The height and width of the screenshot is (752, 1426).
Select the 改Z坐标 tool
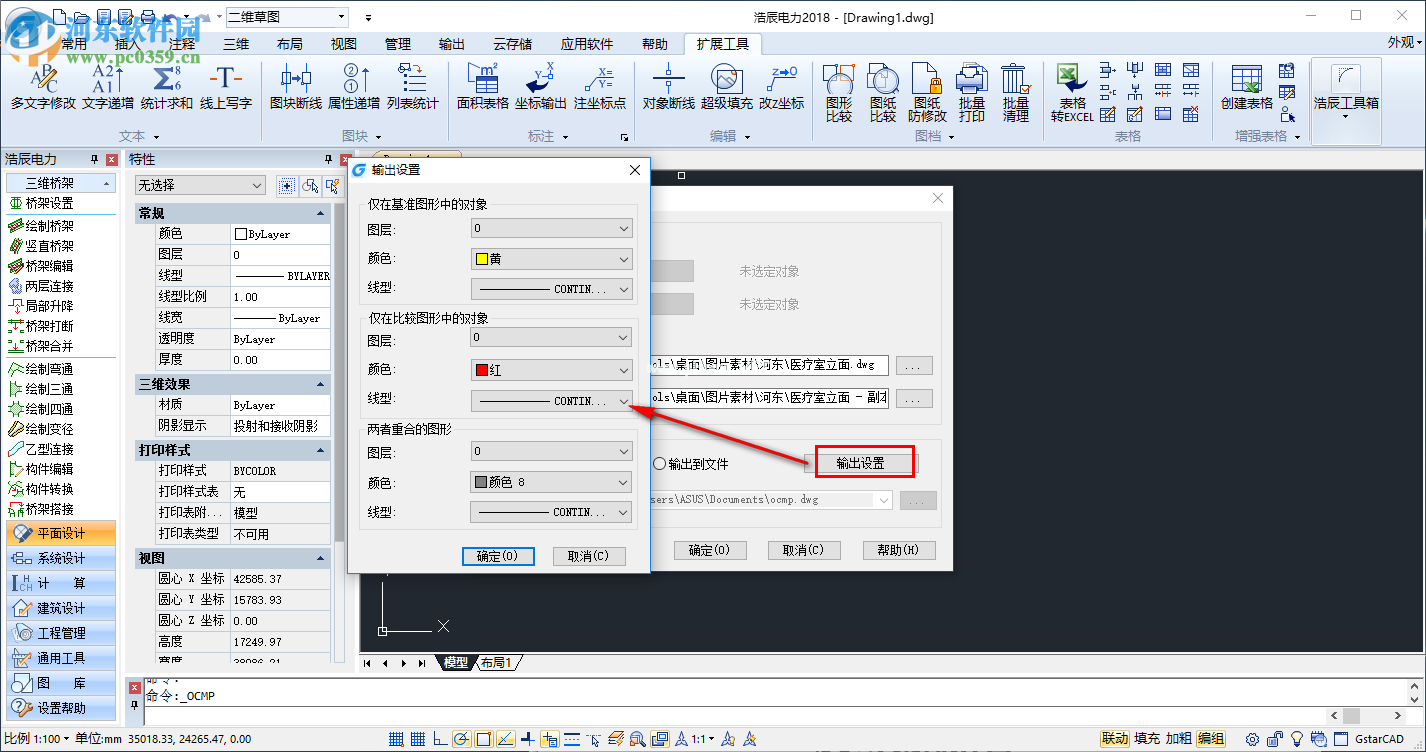point(781,87)
